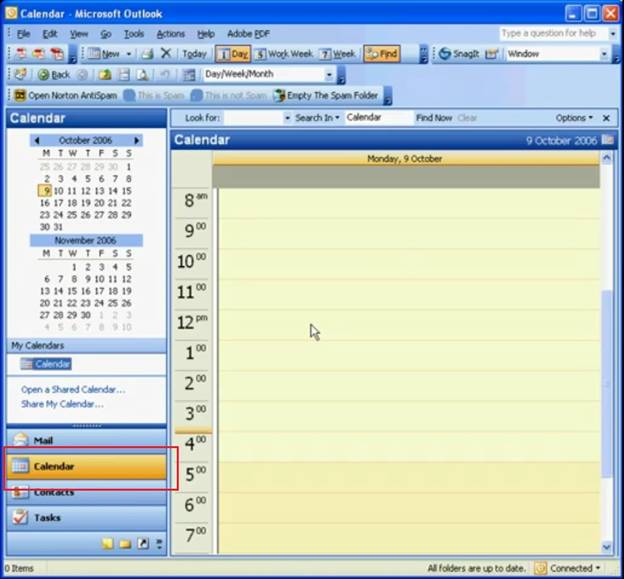Open the View menu
624x579 pixels.
79,34
